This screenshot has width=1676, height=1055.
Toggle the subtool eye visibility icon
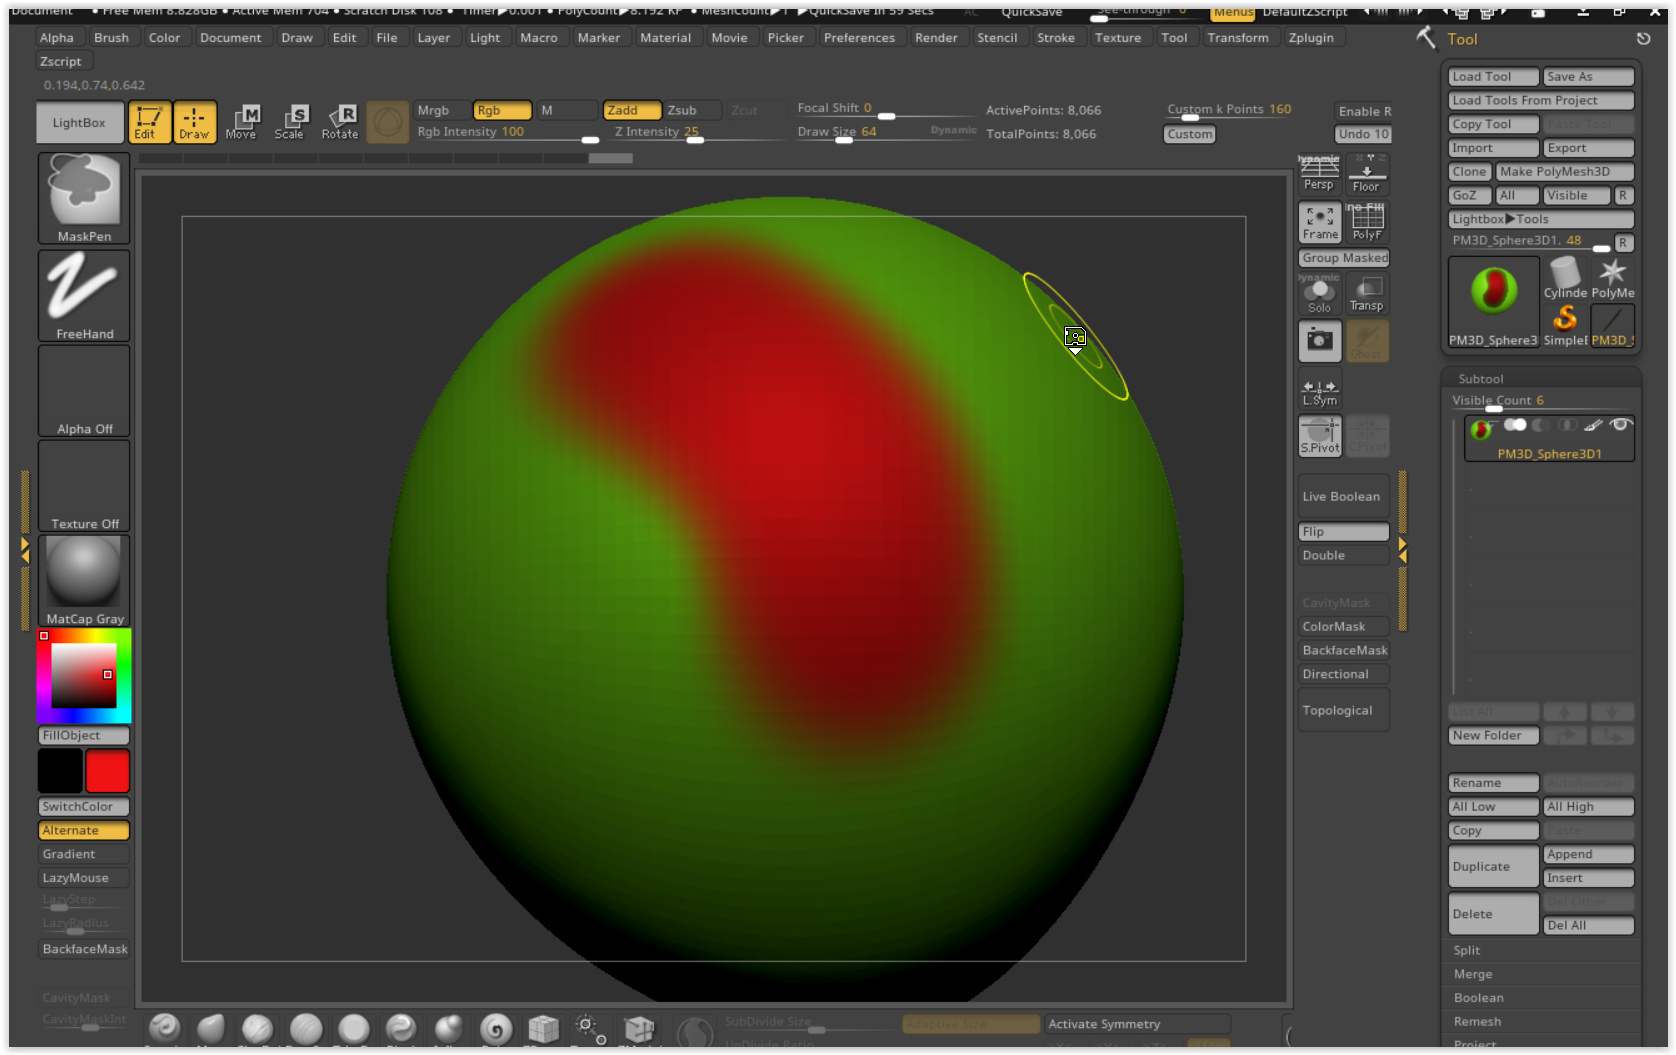click(x=1621, y=425)
